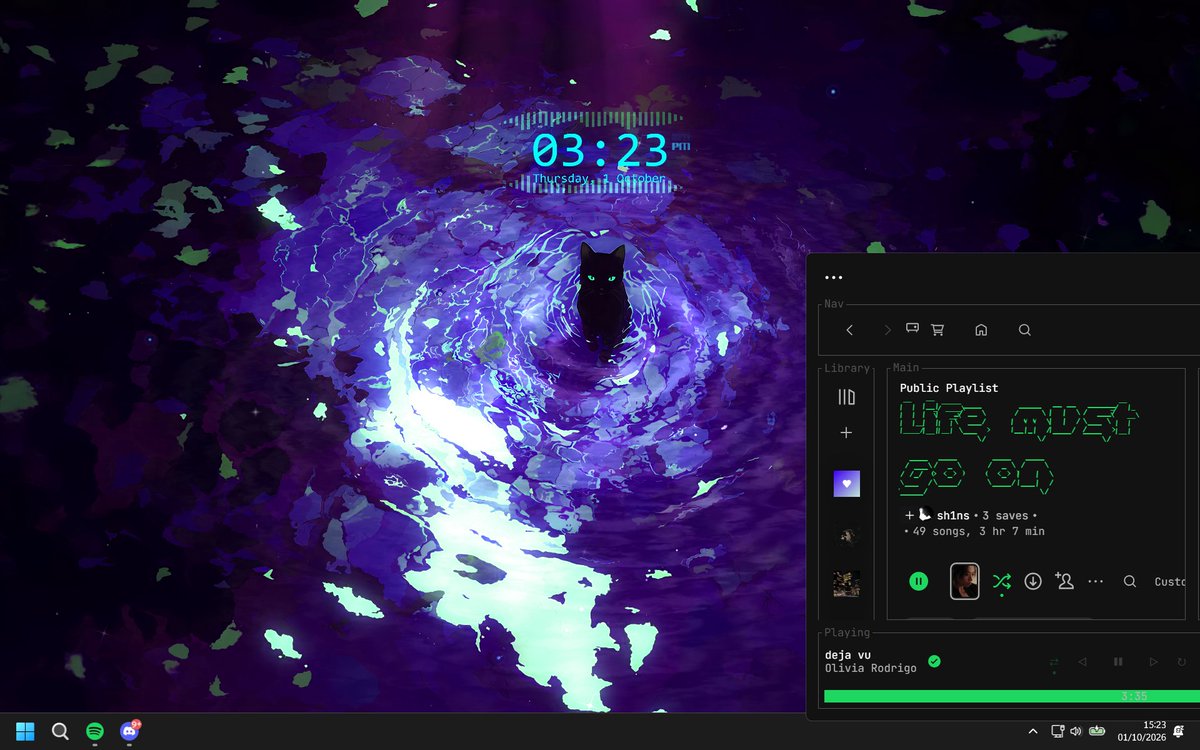Seek within the green progress bar
This screenshot has width=1200, height=750.
tap(1012, 696)
